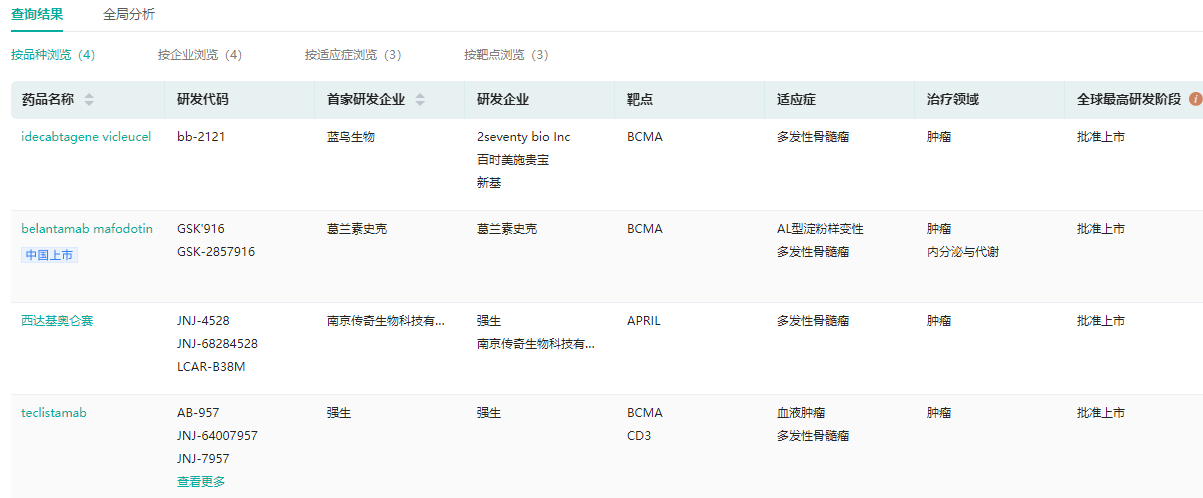The width and height of the screenshot is (1203, 498).
Task: Sort by 首家研发企业 column sort icon
Action: [x=420, y=100]
